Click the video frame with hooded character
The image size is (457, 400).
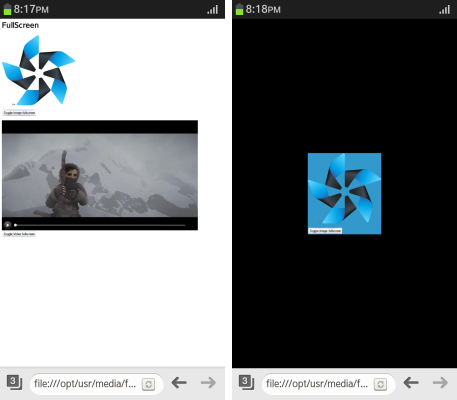click(x=100, y=175)
